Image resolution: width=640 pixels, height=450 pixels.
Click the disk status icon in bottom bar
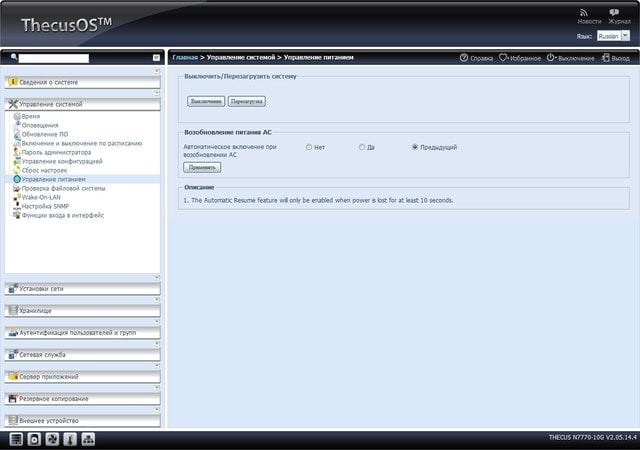[34, 439]
